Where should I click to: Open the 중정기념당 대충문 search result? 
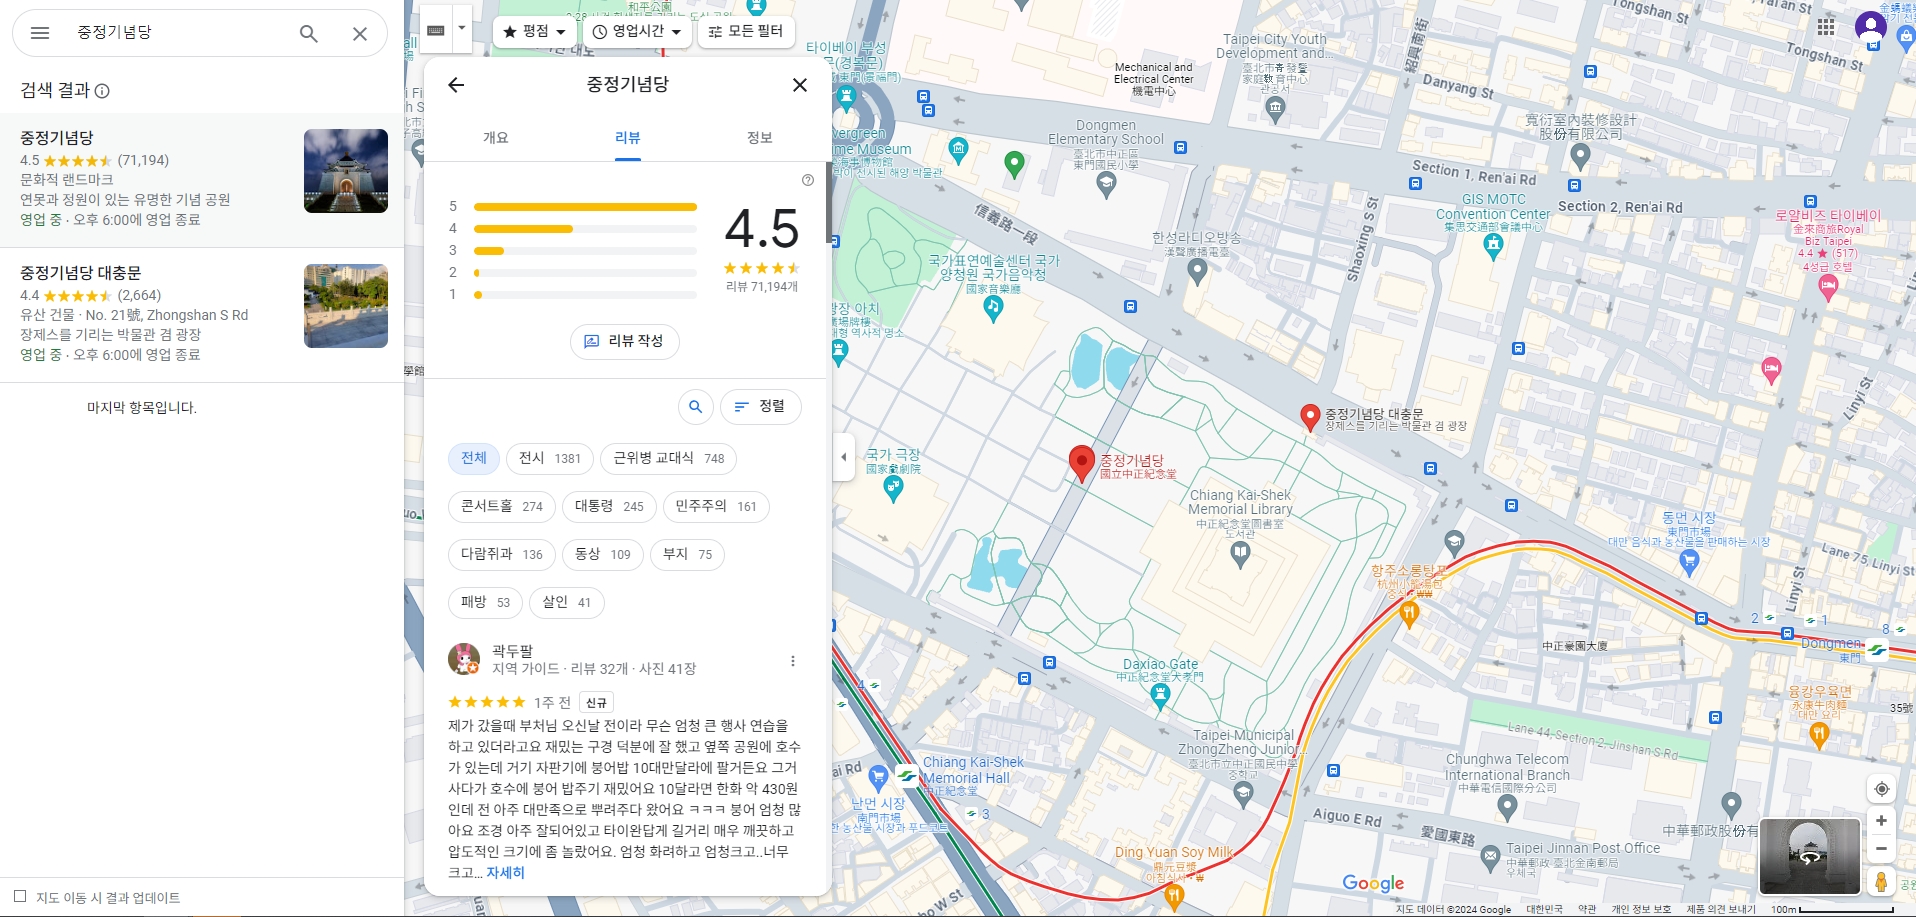point(202,315)
